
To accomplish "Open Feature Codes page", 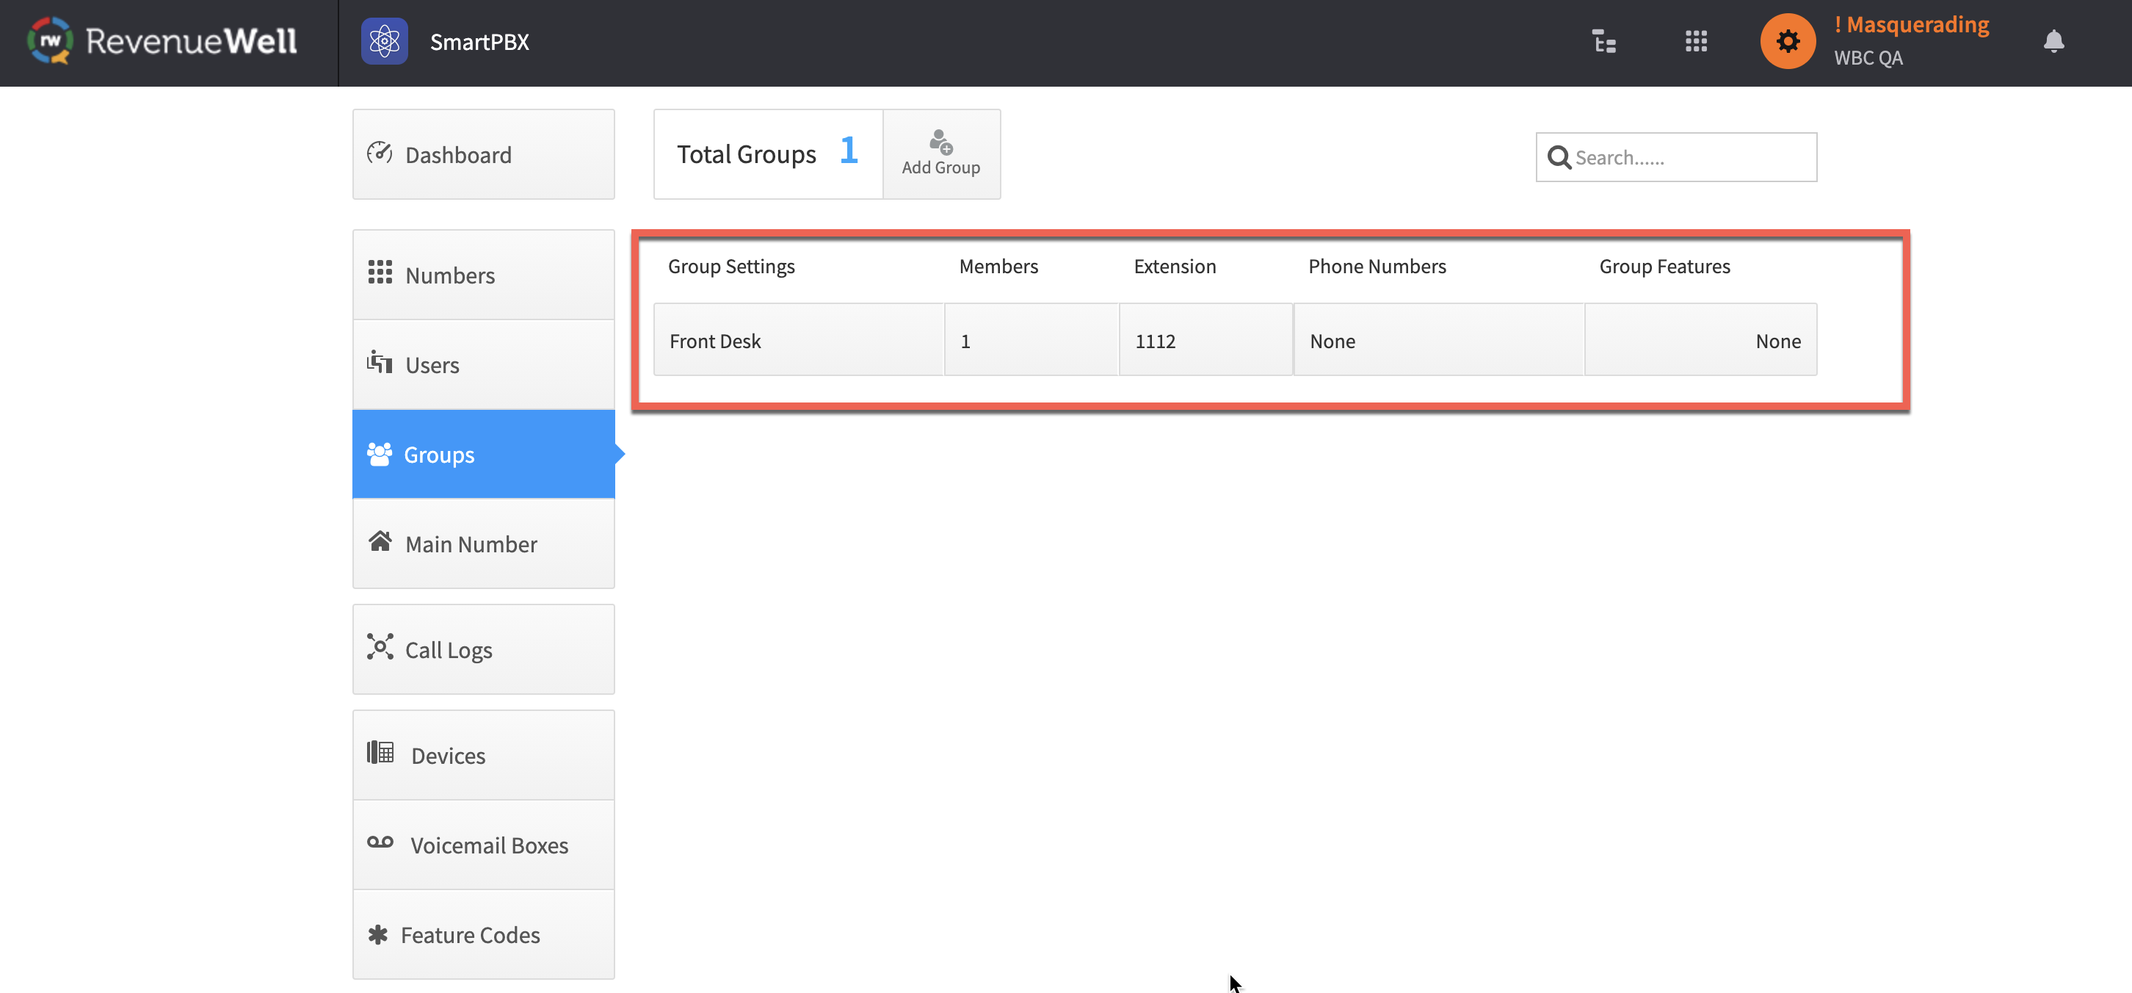I will coord(483,935).
